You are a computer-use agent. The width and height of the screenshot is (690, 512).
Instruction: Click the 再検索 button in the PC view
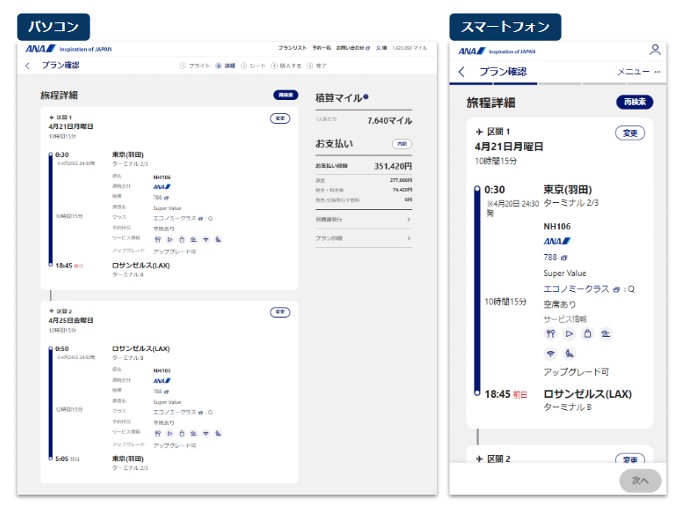point(286,95)
